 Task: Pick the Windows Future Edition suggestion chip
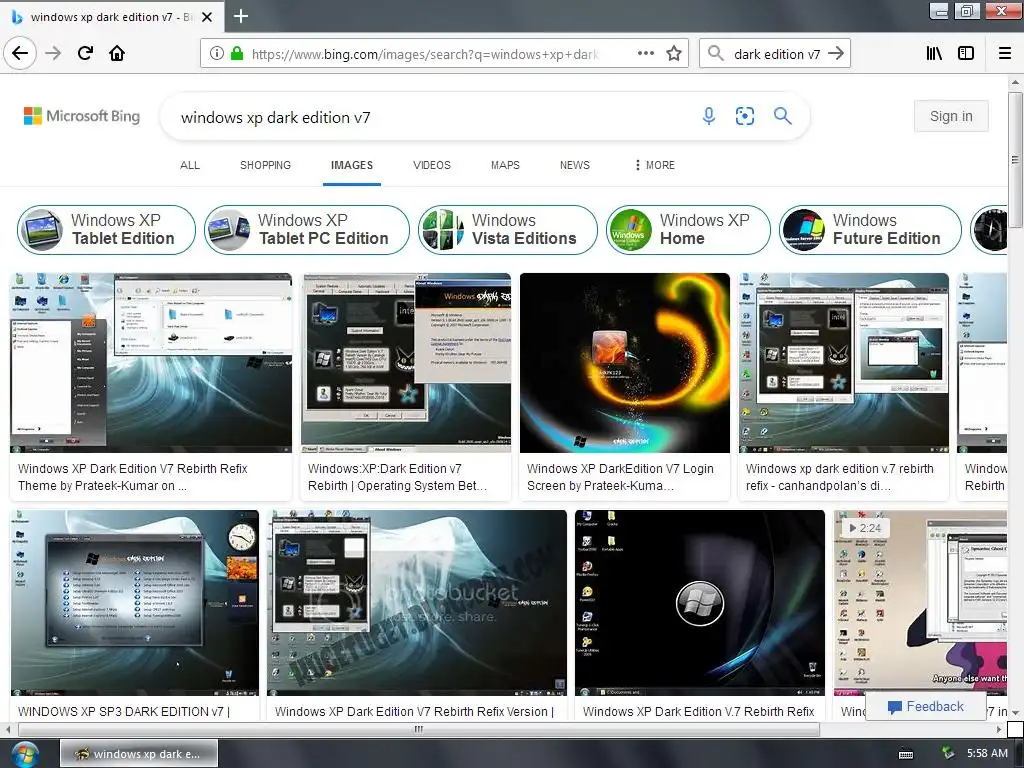tap(871, 229)
